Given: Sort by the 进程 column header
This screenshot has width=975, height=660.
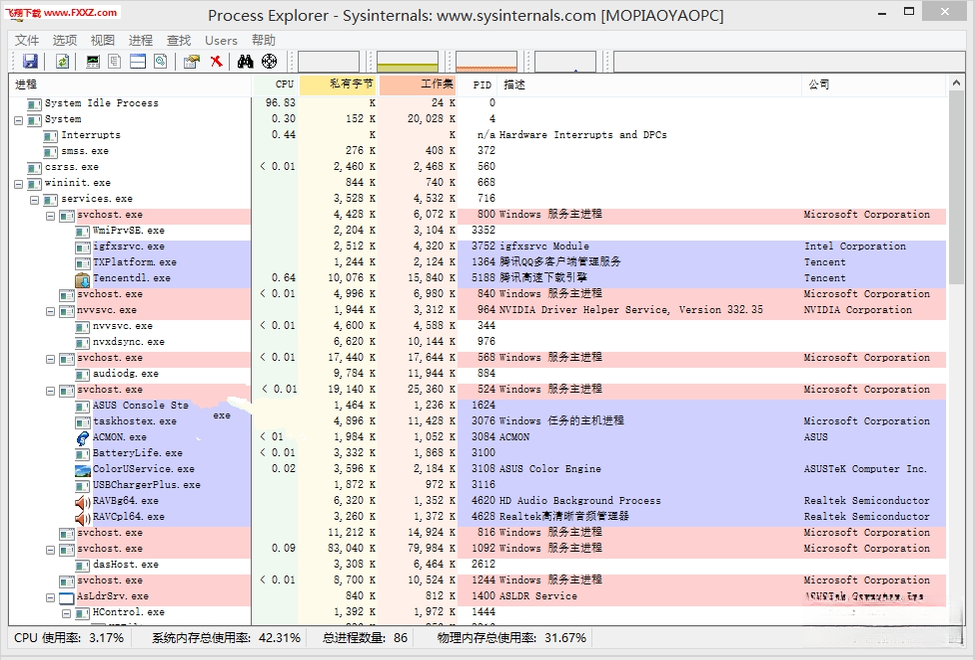Looking at the screenshot, I should (x=130, y=85).
